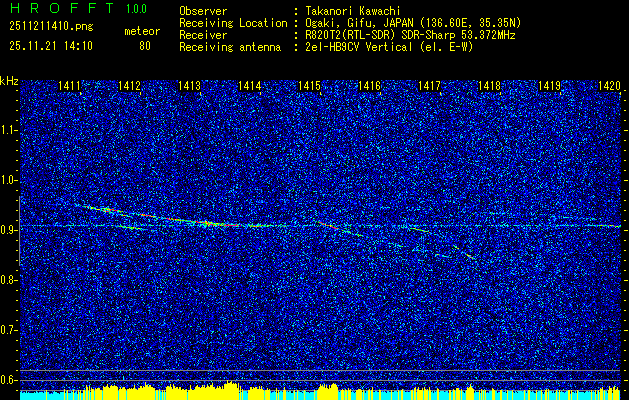Click frequency axis label 1.1
Image resolution: width=629 pixels, height=400 pixels.
(9, 130)
